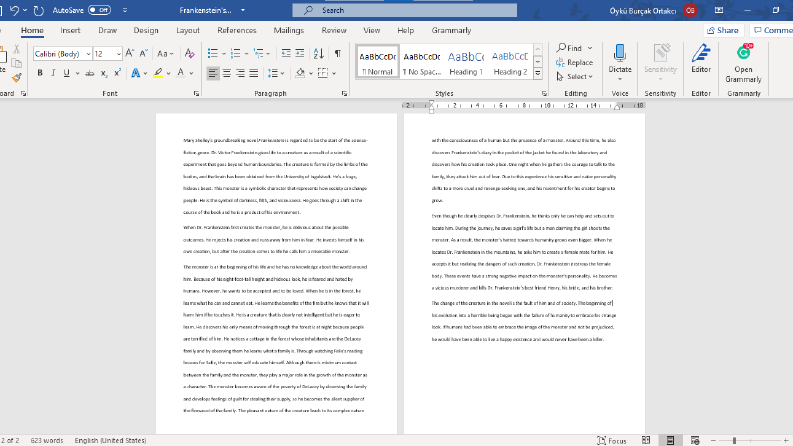The width and height of the screenshot is (793, 446).
Task: Redo last action
Action: click(38, 10)
